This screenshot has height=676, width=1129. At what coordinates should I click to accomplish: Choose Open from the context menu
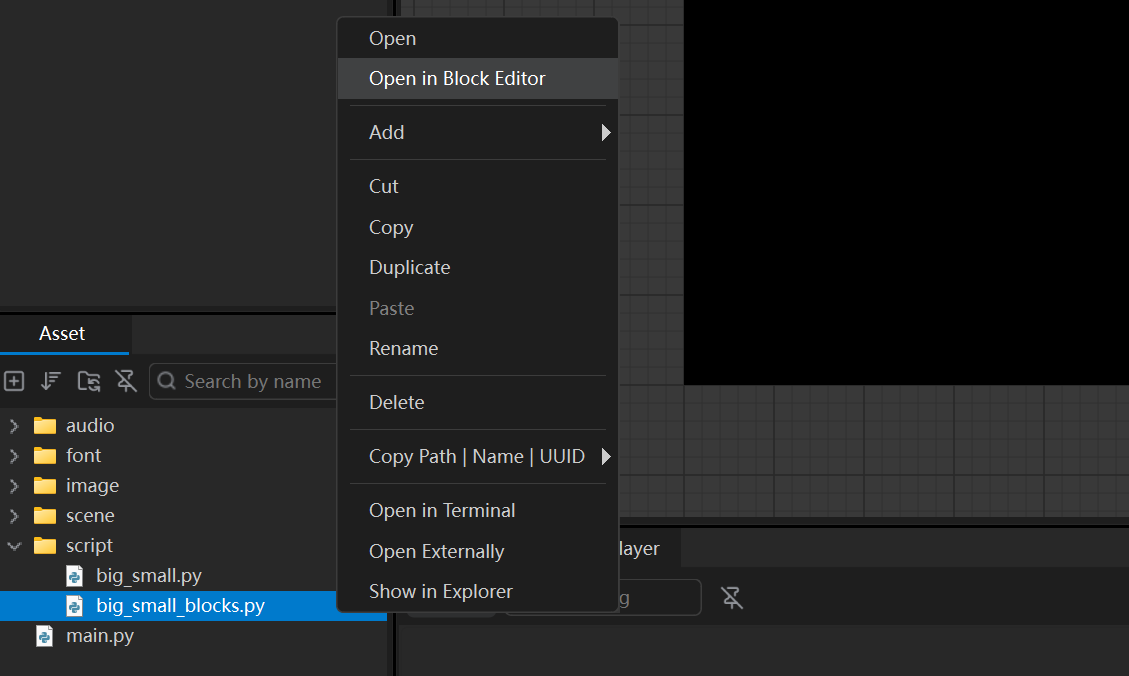click(x=478, y=38)
